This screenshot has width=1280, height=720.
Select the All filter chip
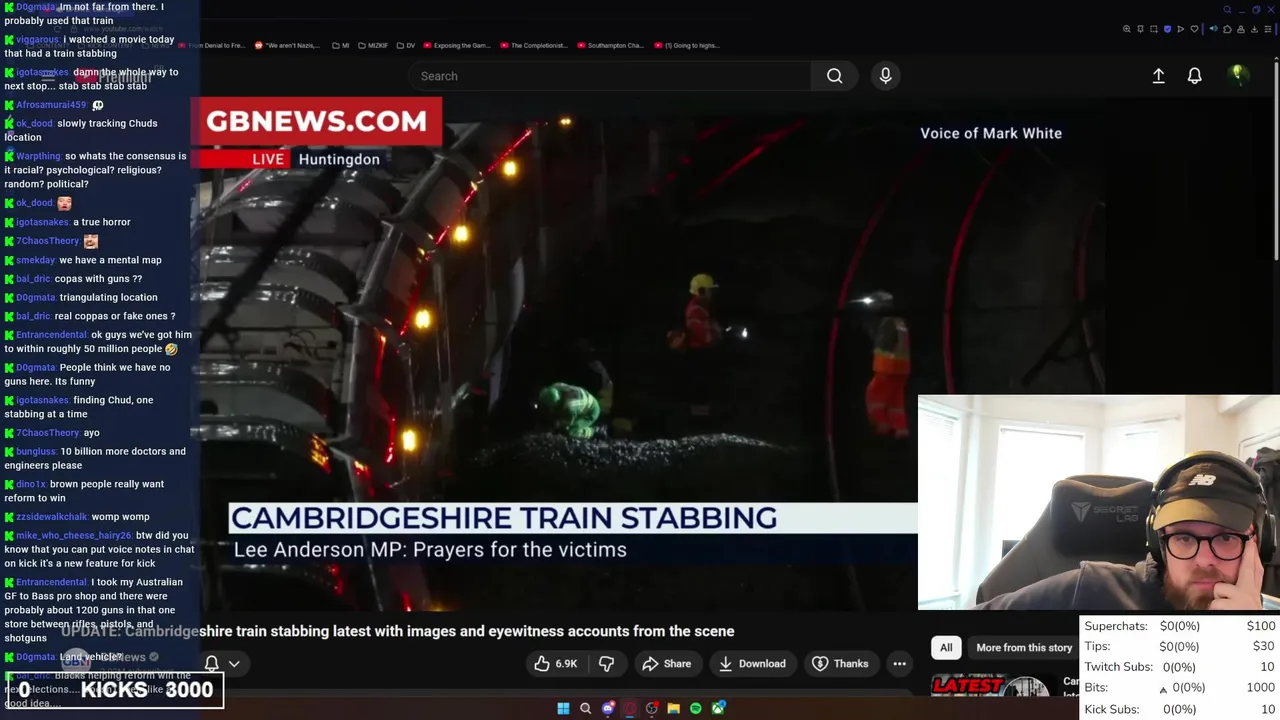[946, 647]
